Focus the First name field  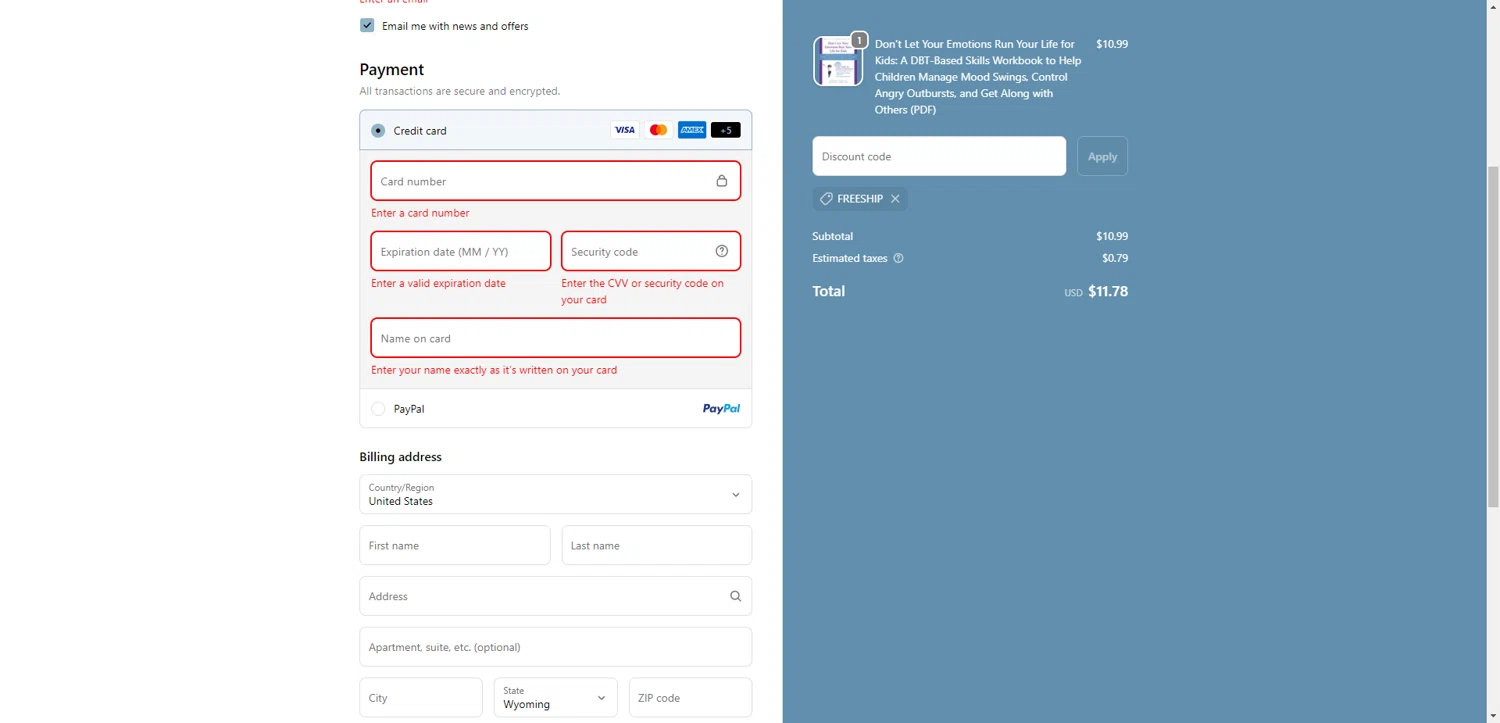point(455,545)
